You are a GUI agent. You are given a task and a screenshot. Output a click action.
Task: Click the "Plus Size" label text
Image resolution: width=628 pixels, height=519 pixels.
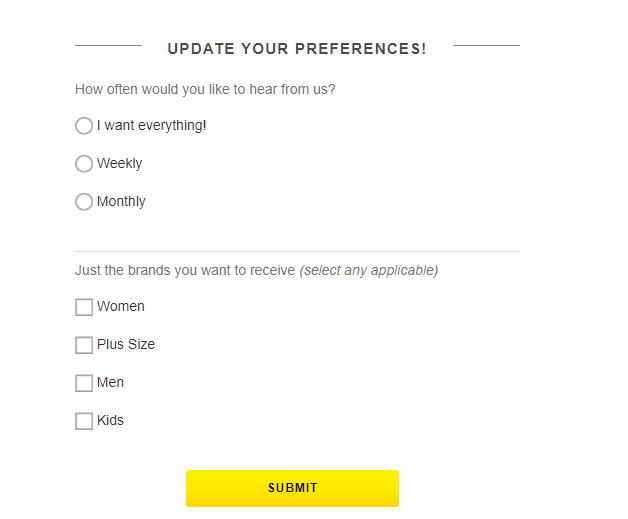coord(126,345)
